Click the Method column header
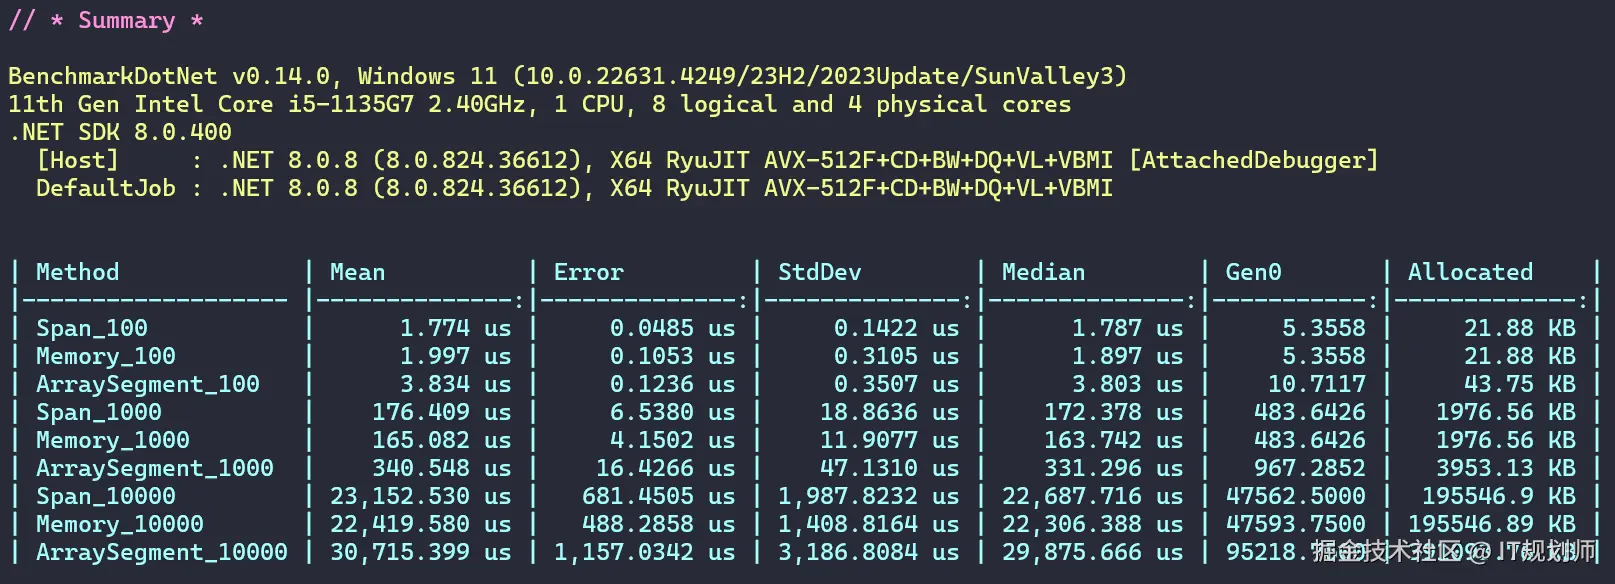 point(77,272)
